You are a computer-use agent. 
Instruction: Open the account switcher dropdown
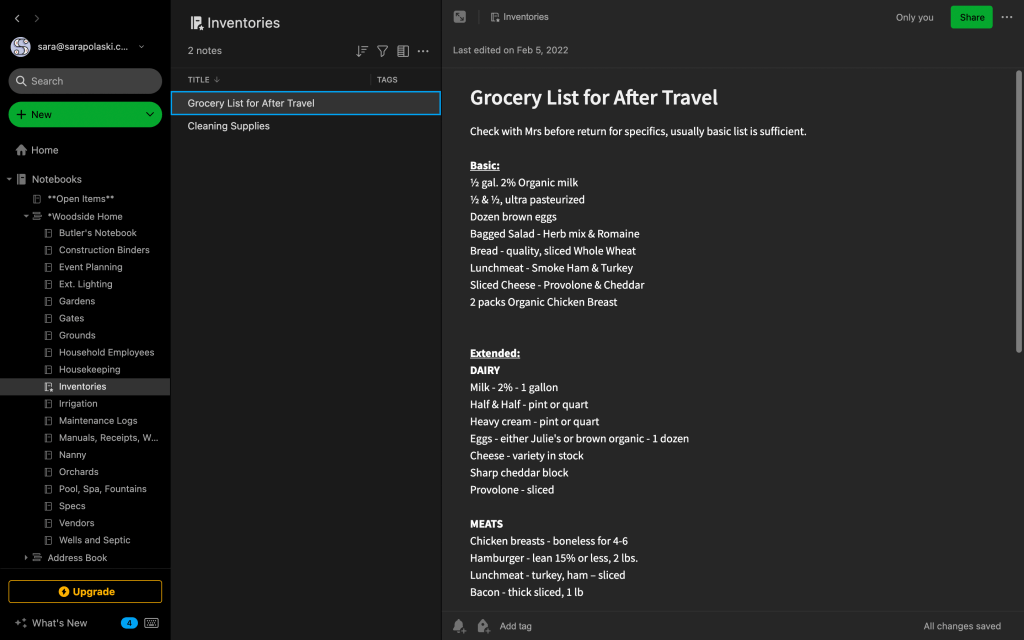(x=141, y=47)
